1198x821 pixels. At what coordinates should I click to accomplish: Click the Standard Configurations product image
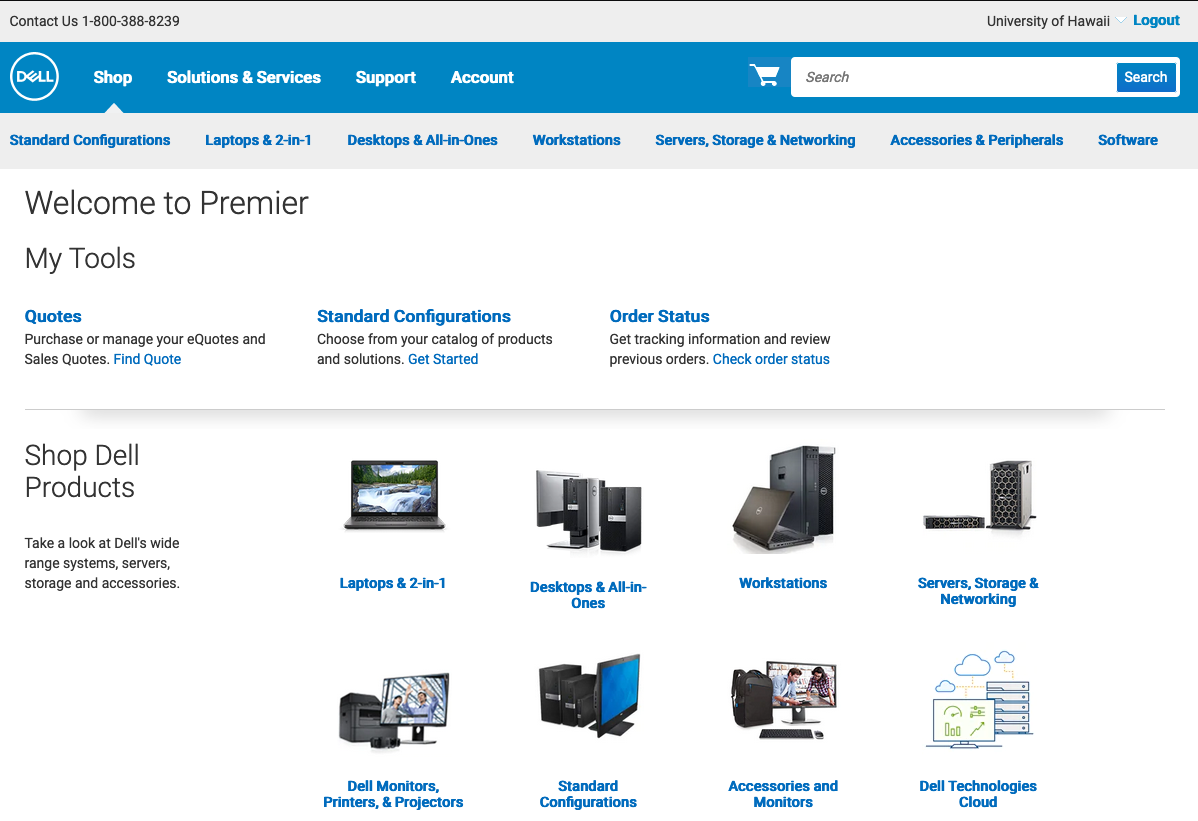pos(588,696)
